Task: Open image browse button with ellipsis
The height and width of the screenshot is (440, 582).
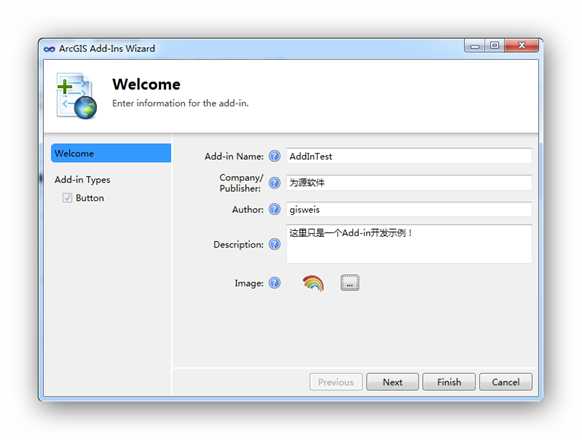Action: click(x=350, y=283)
